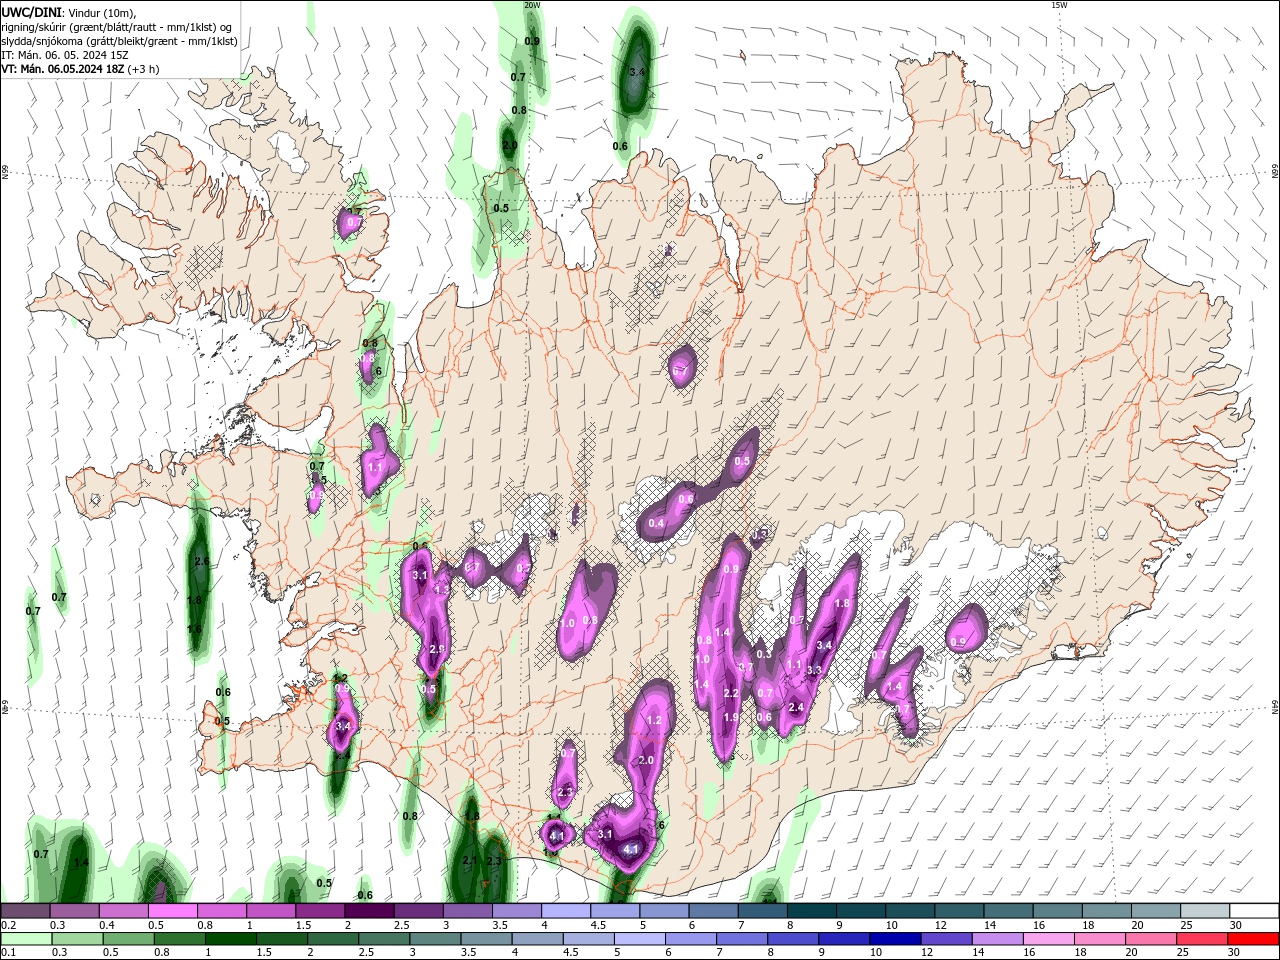Viewport: 1280px width, 960px height.
Task: Click the dark navy 10–12 swatch in lower legend
Action: (893, 939)
